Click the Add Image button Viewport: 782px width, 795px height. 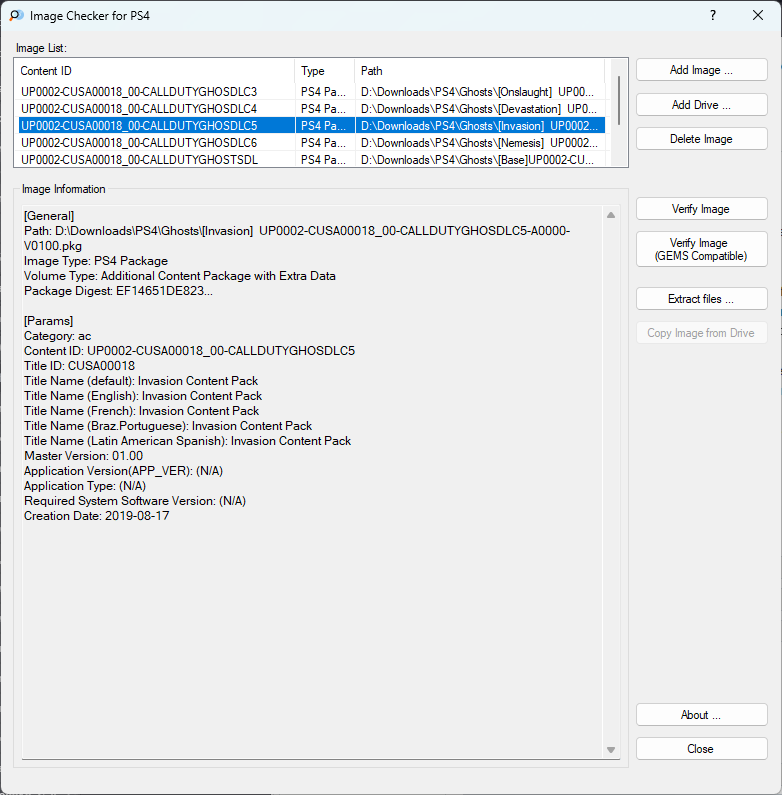tap(701, 70)
